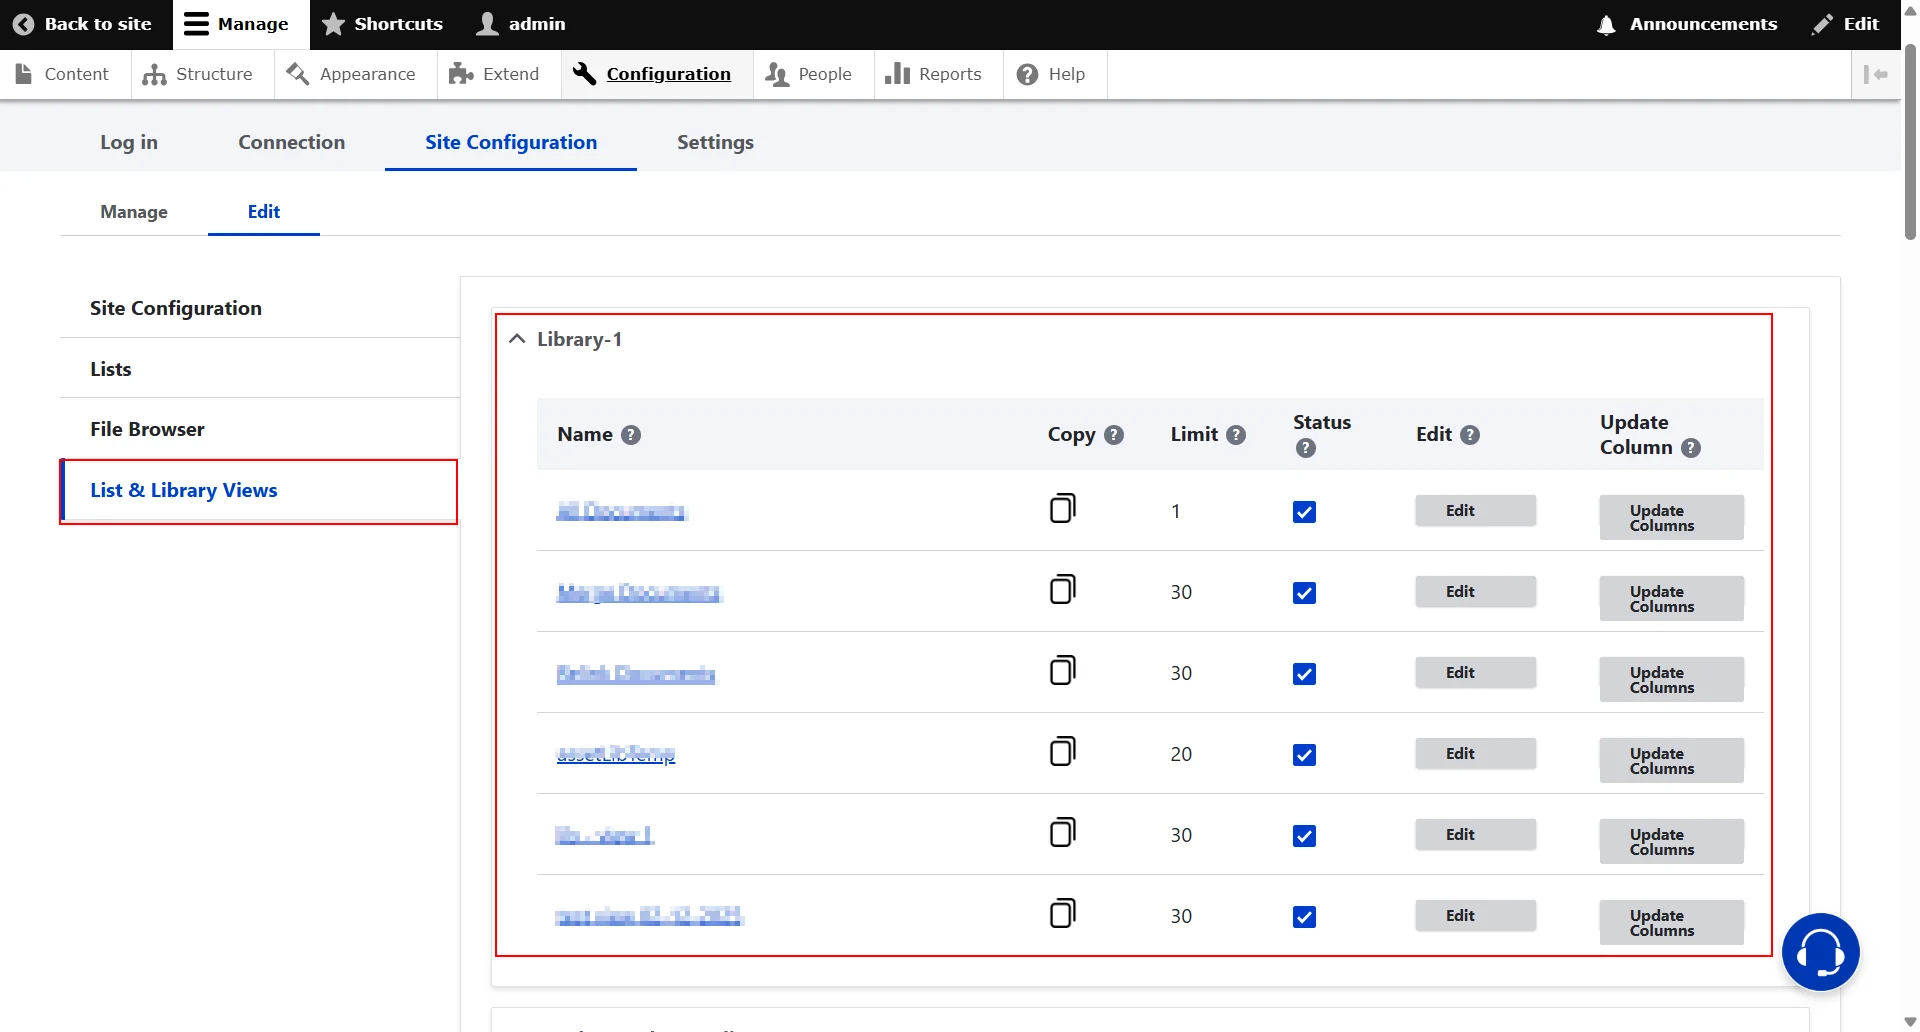Screen dimensions: 1920x1032
Task: Open the Name column help icon
Action: pyautogui.click(x=631, y=434)
